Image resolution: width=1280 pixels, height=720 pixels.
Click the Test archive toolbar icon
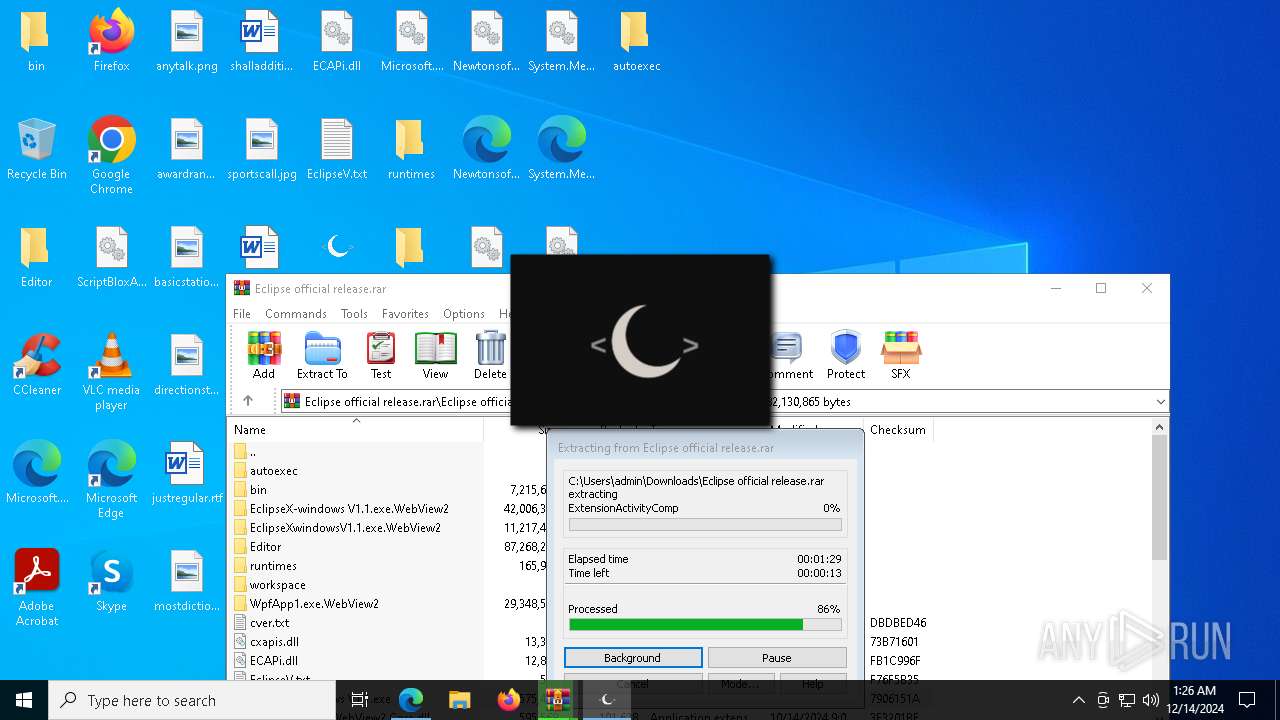coord(381,356)
